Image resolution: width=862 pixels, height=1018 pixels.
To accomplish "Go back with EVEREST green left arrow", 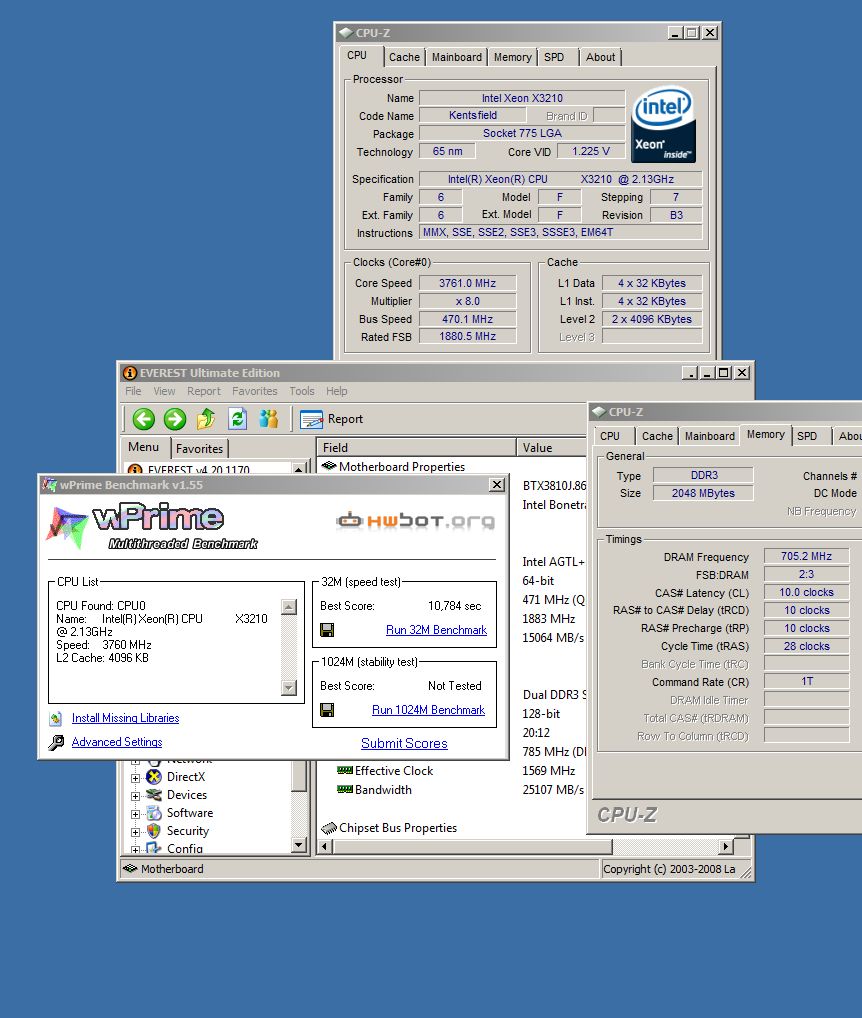I will 143,419.
